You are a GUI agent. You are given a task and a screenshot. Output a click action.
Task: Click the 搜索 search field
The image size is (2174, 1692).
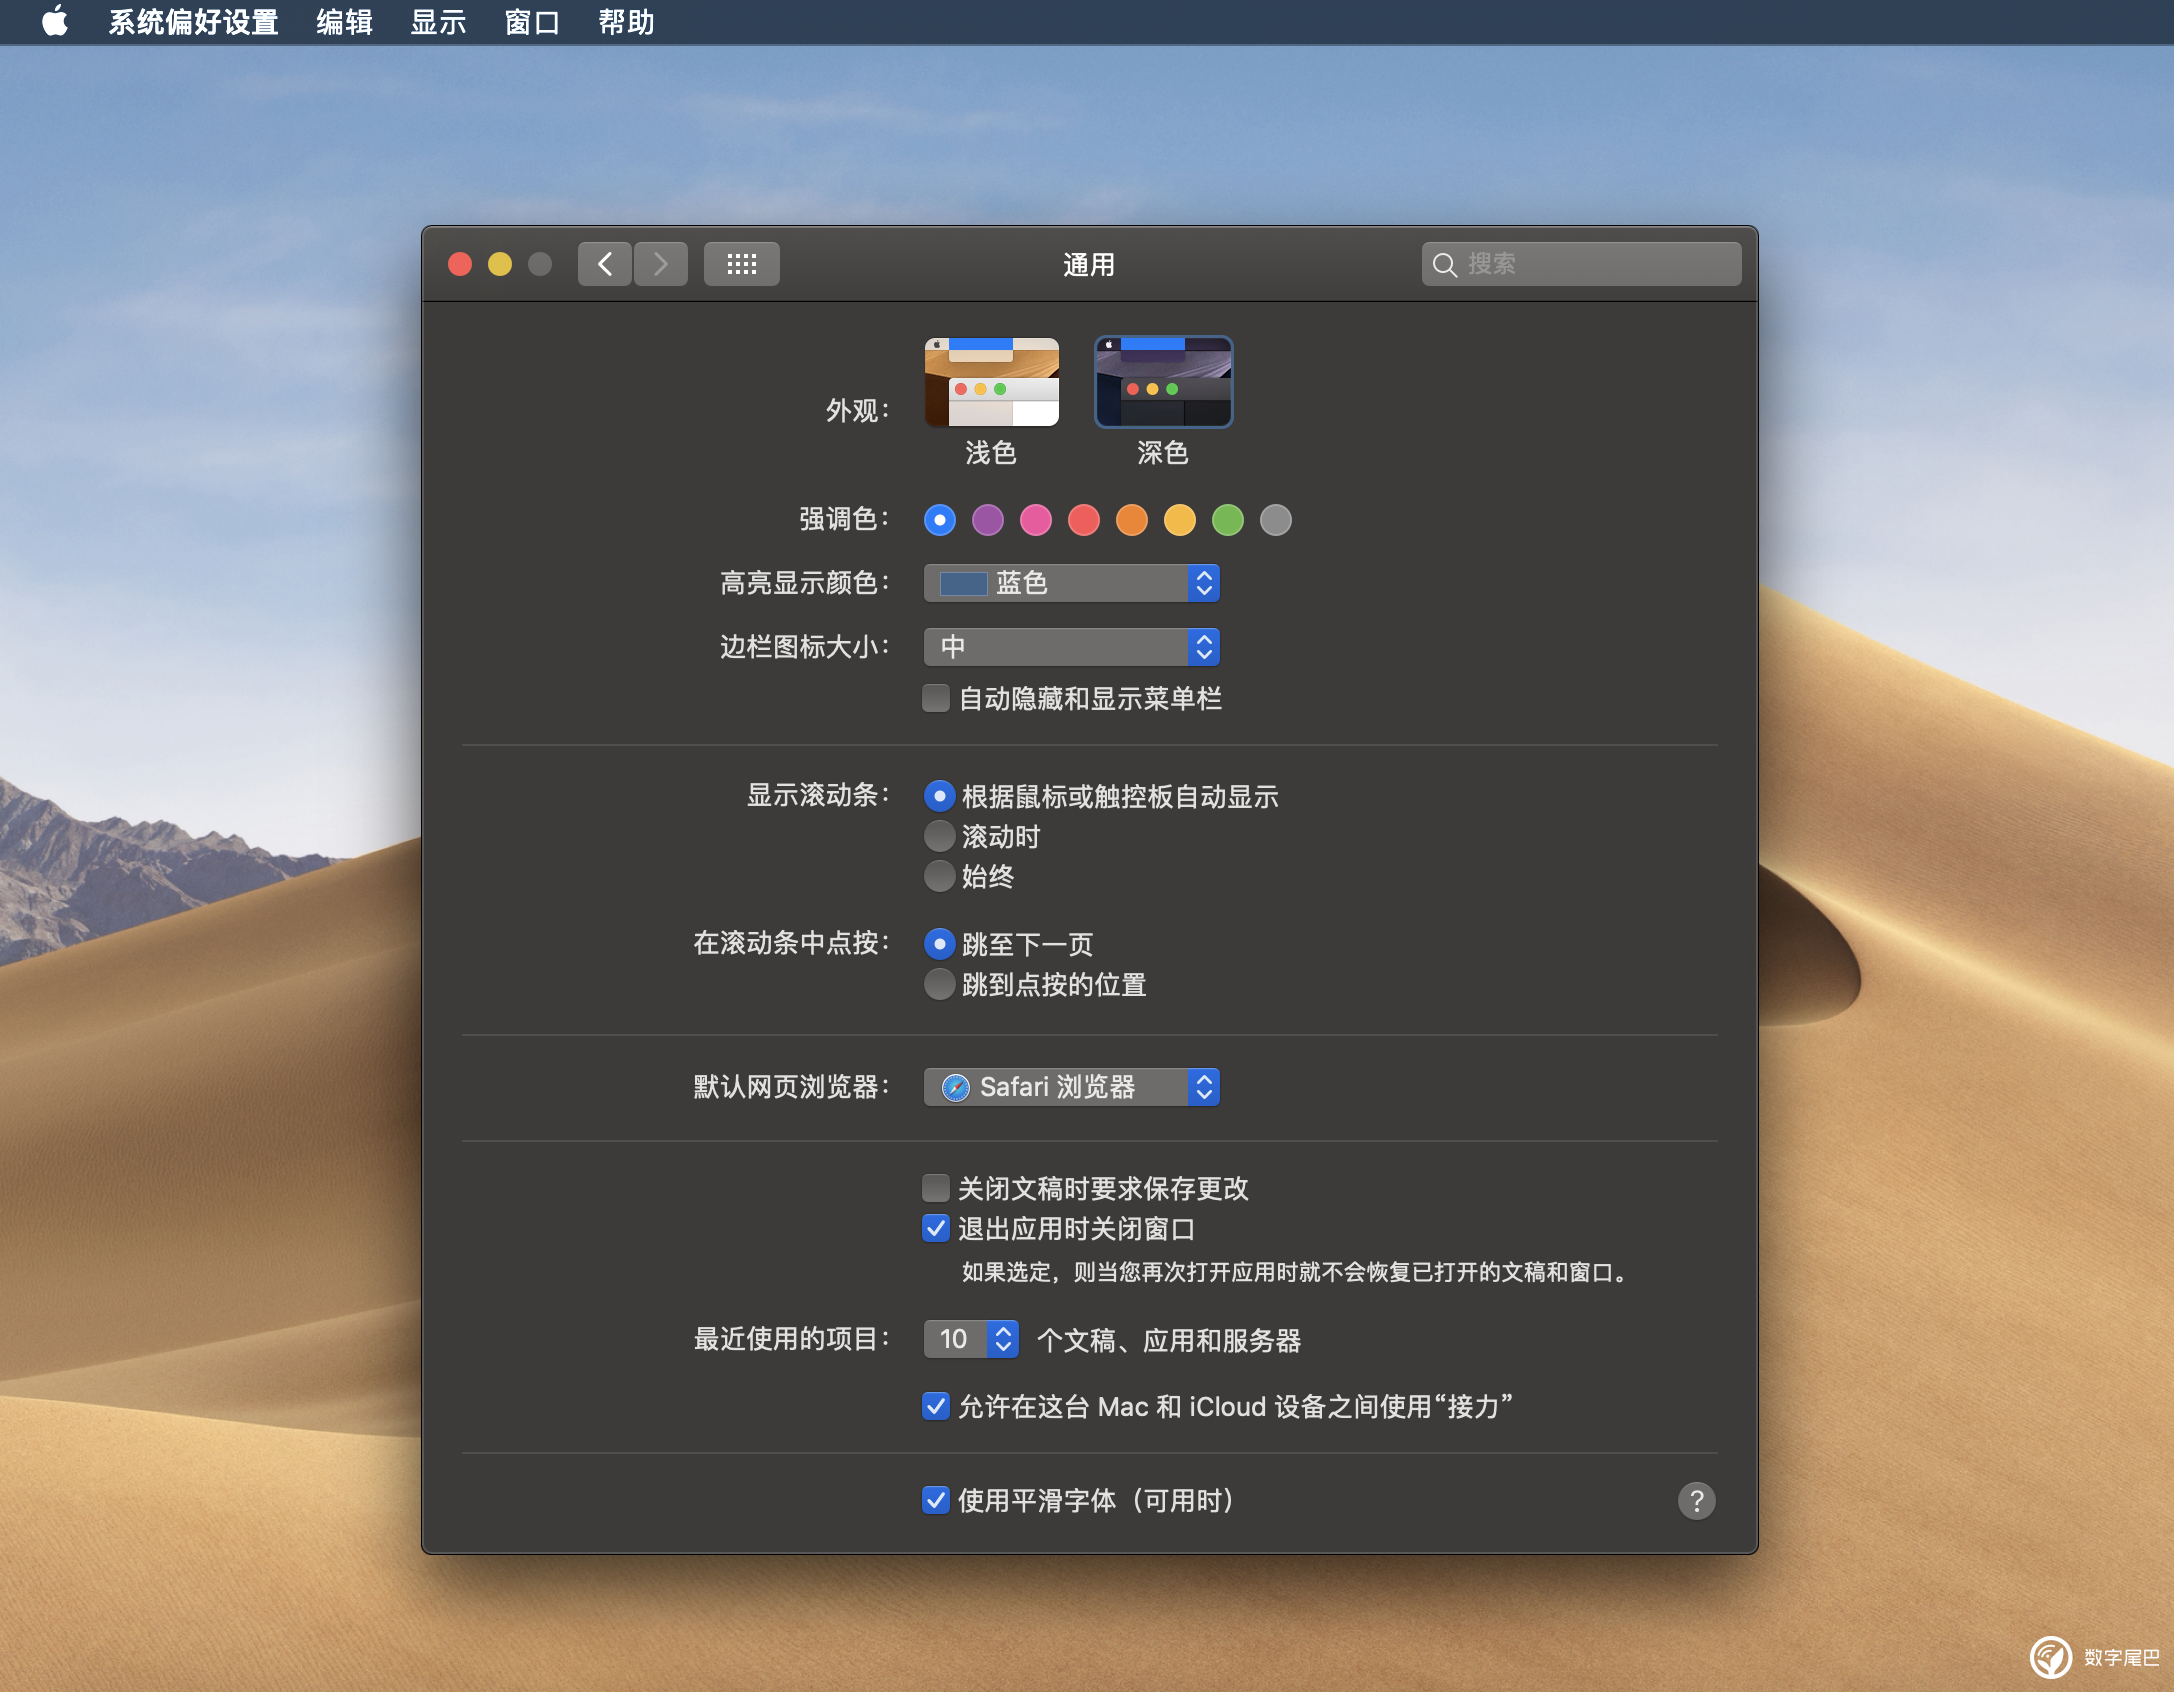coord(1581,264)
